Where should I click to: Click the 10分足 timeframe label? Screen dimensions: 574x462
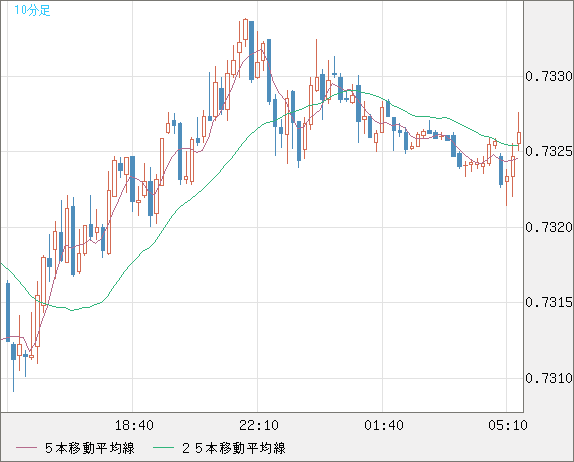(32, 10)
